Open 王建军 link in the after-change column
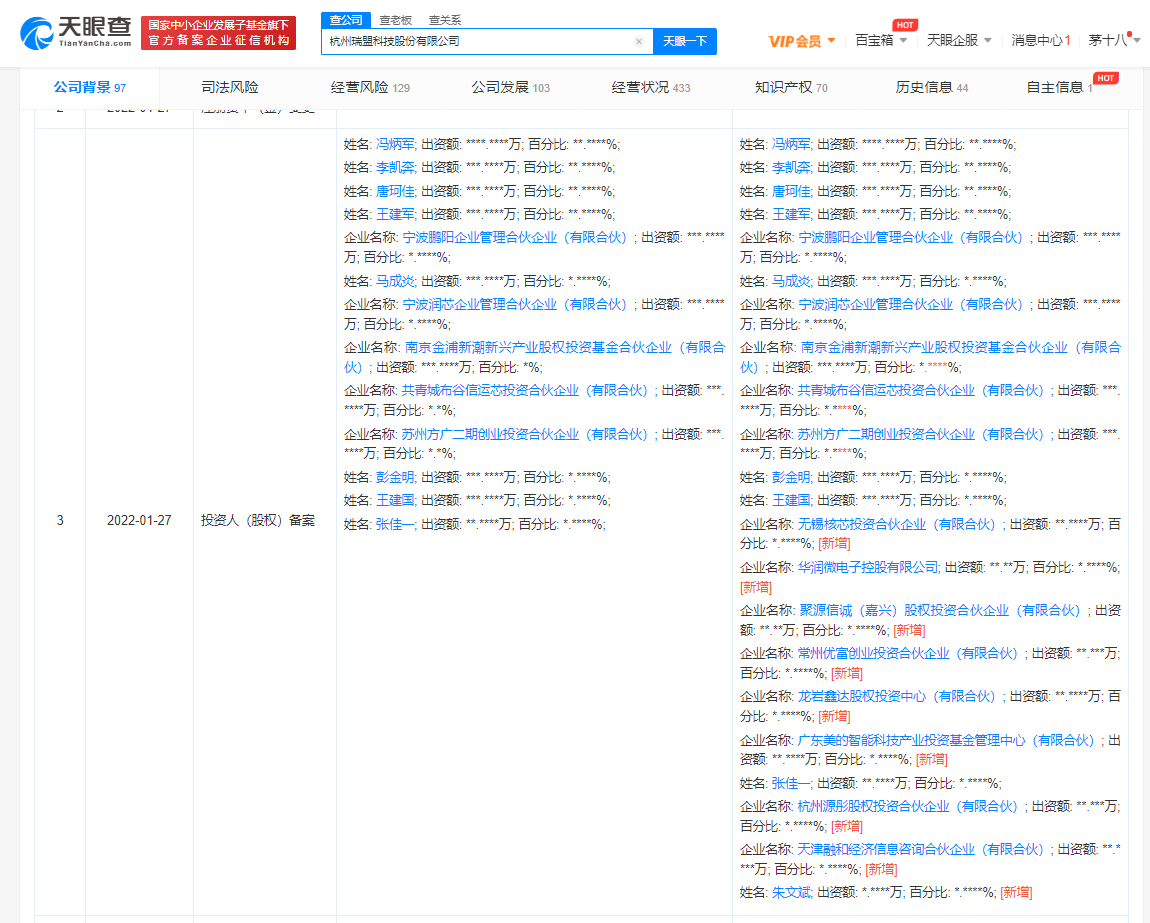The image size is (1150, 923). 791,214
